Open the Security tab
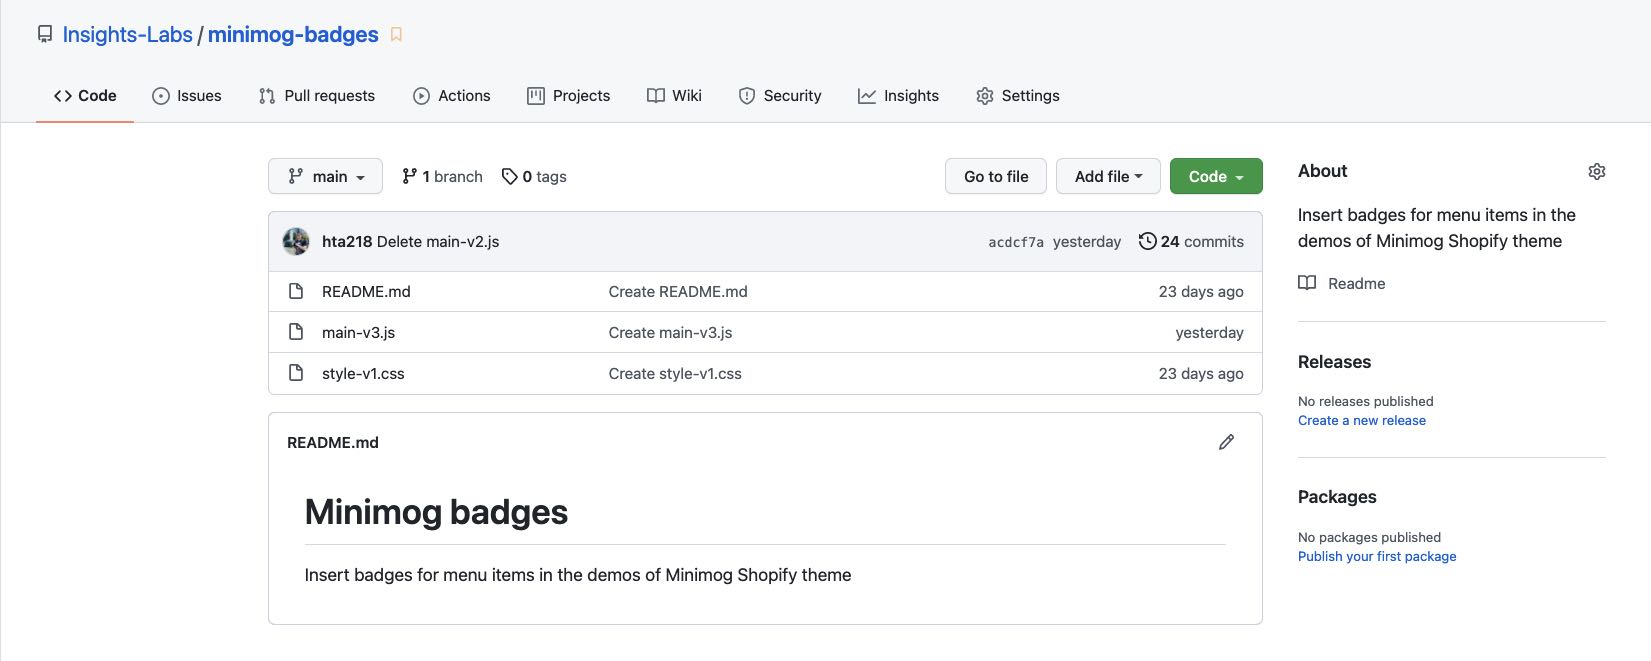 pos(780,96)
